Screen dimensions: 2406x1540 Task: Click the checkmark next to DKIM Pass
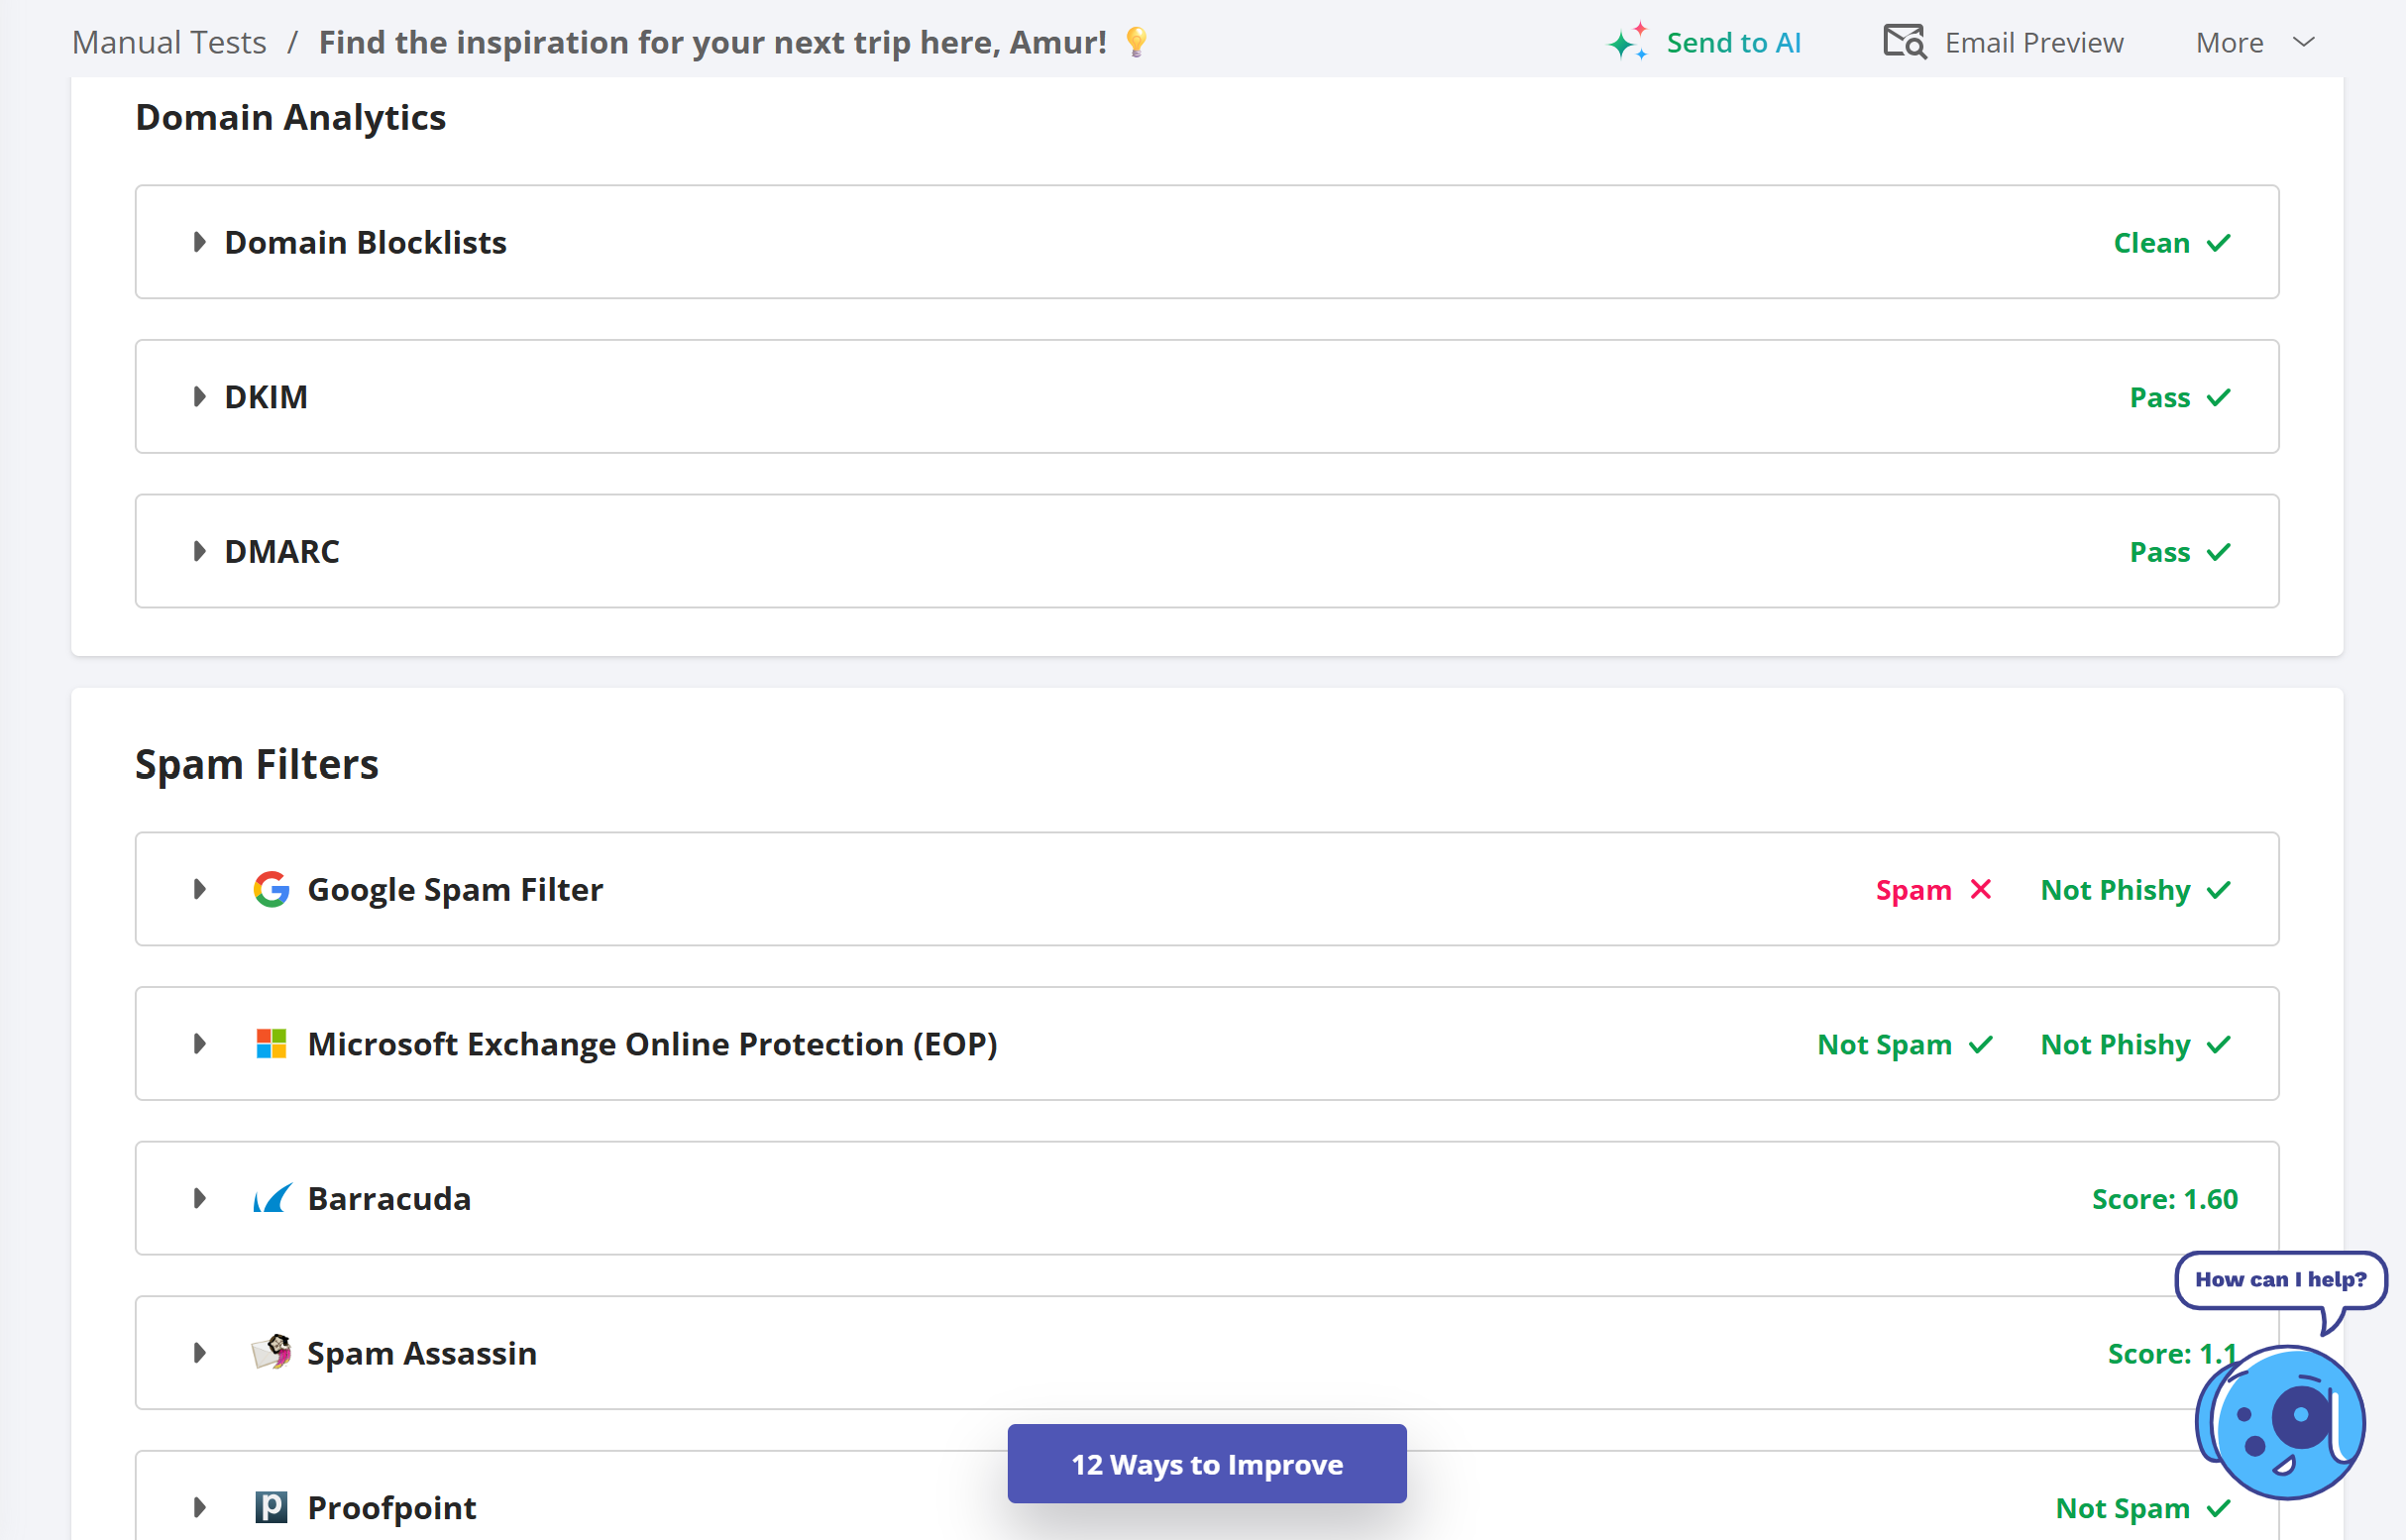tap(2219, 398)
